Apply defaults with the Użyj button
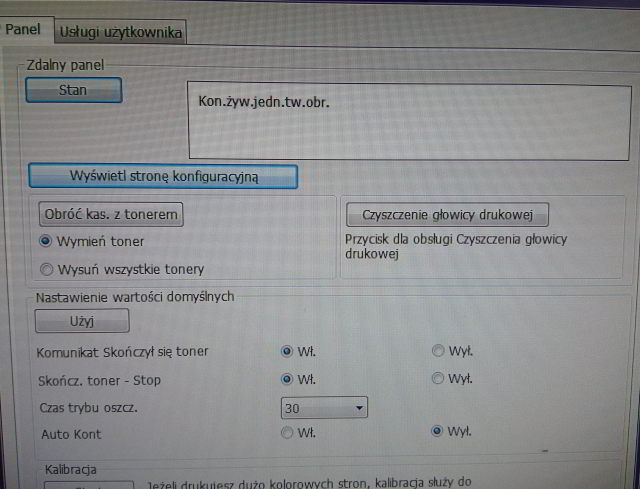Image resolution: width=640 pixels, height=489 pixels. 82,321
